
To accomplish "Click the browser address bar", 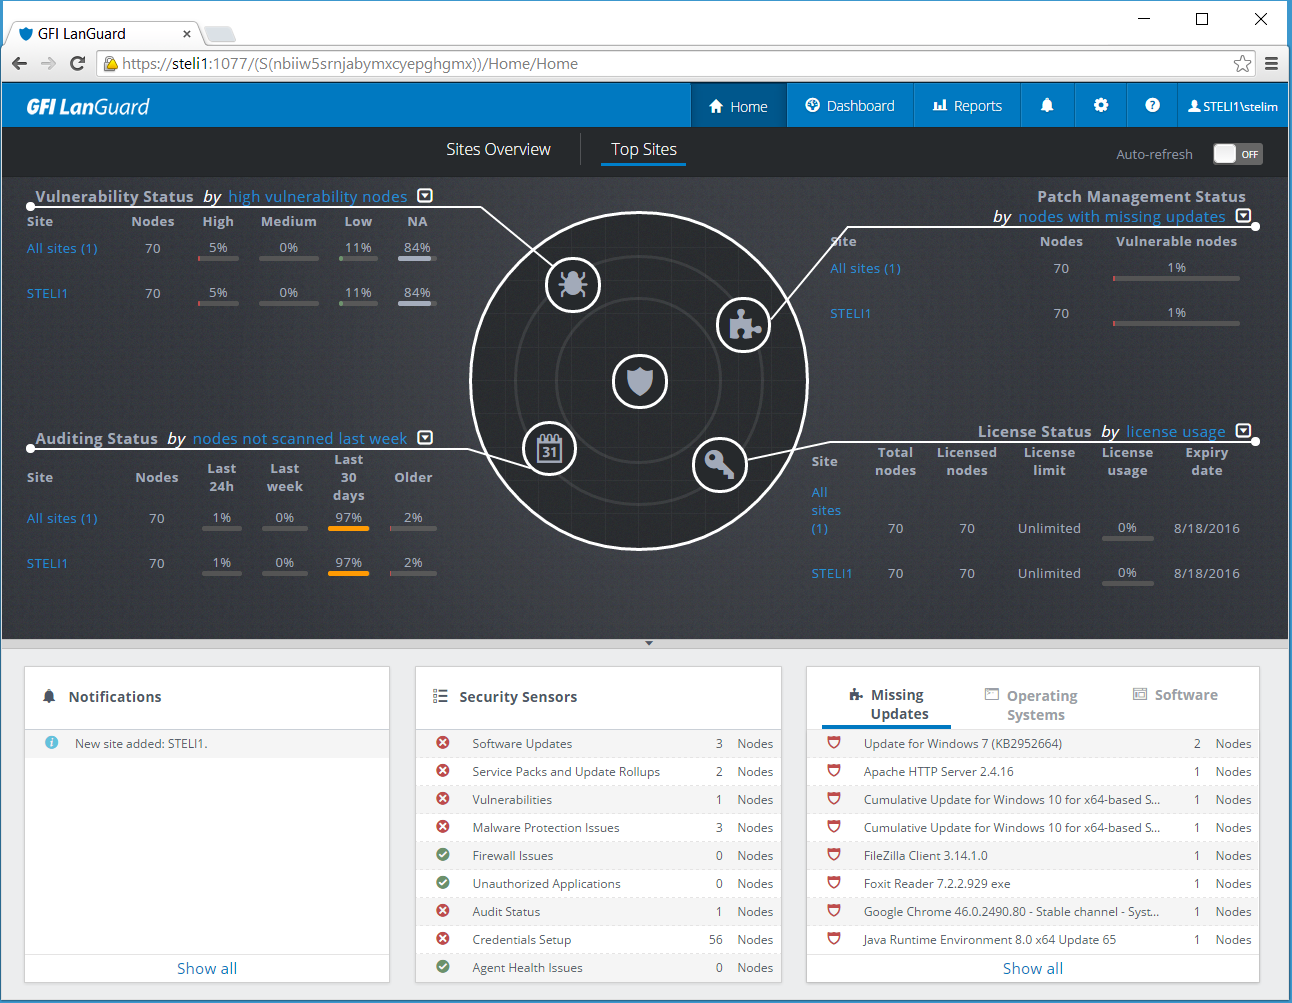I will (x=400, y=63).
